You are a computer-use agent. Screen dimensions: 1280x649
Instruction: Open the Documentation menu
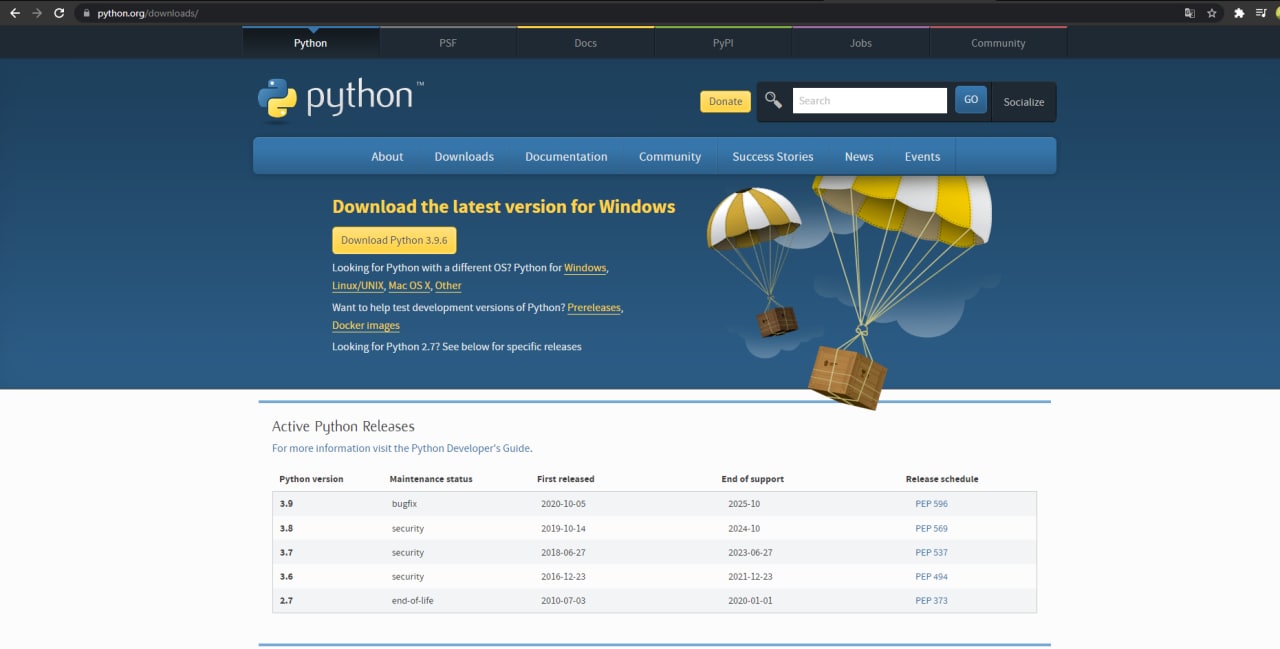566,157
